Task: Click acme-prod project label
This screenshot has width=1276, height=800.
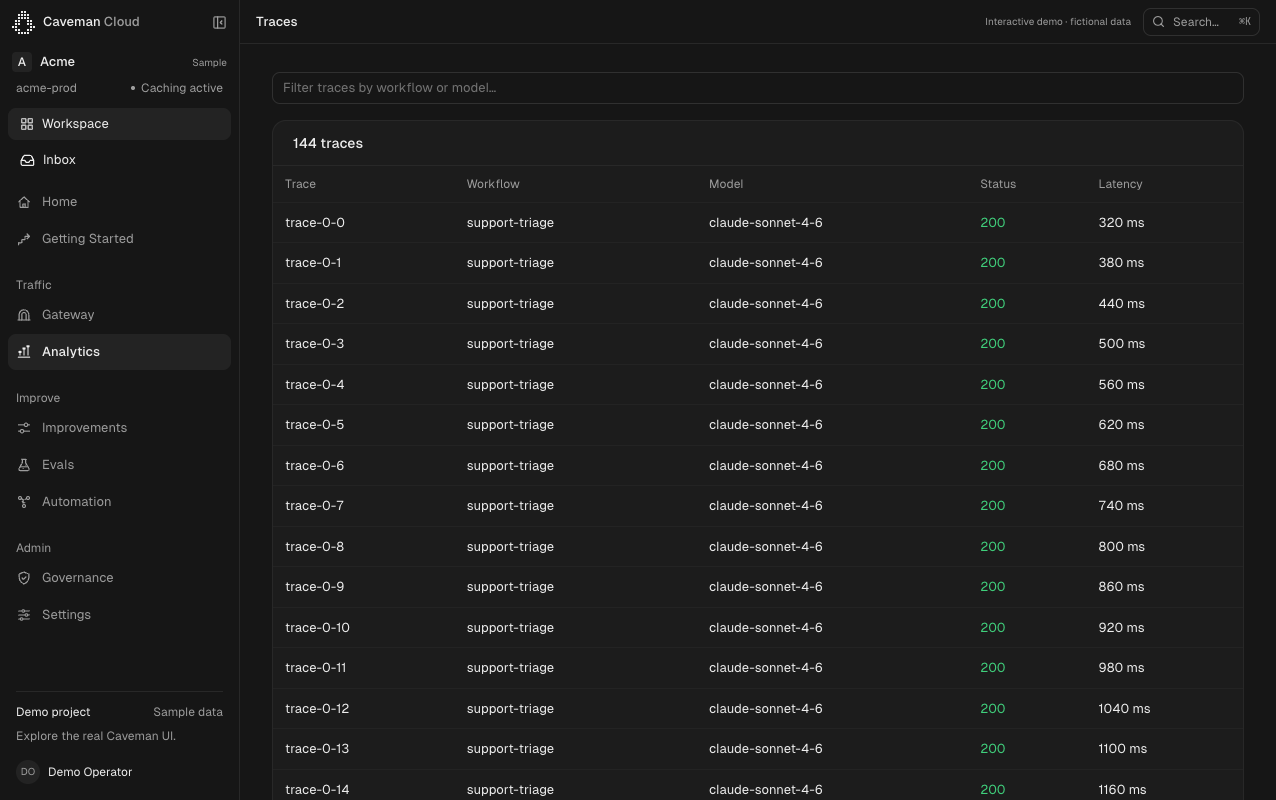Action: [46, 88]
